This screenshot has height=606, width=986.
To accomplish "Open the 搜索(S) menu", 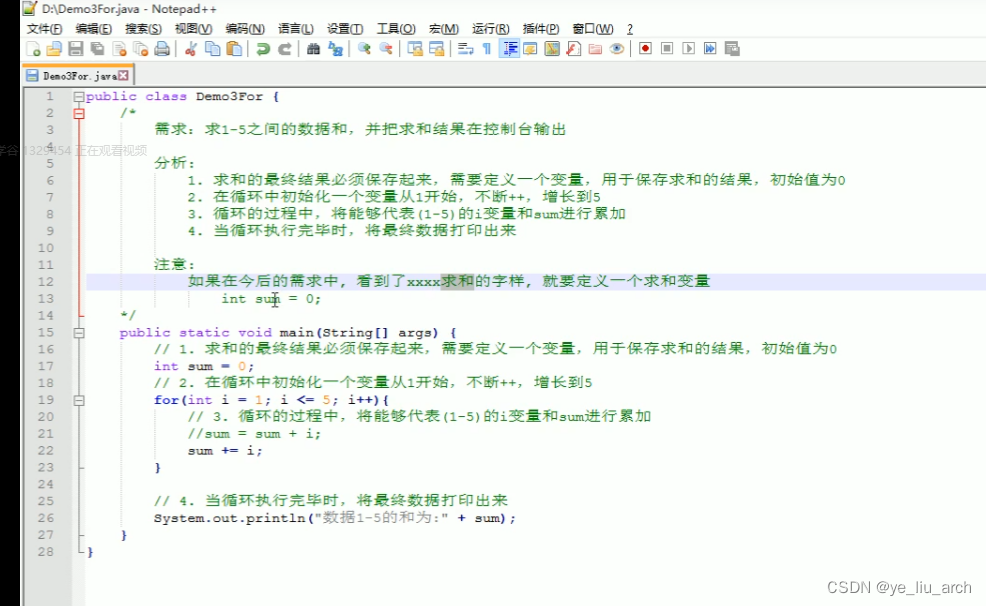I will pos(143,29).
